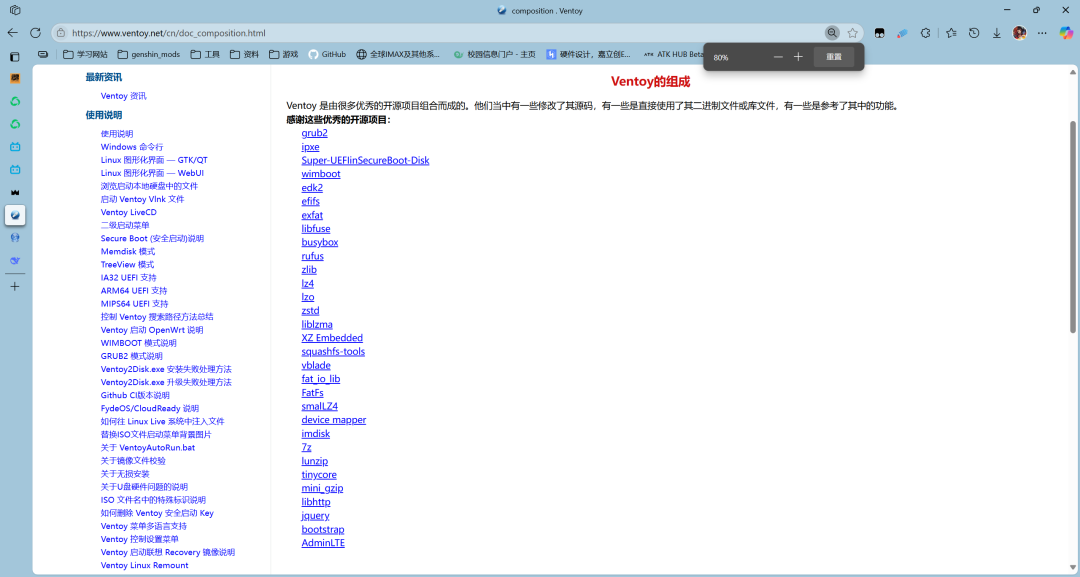Open the 学习网站 bookmark folder
Image resolution: width=1080 pixels, height=577 pixels.
click(x=85, y=54)
